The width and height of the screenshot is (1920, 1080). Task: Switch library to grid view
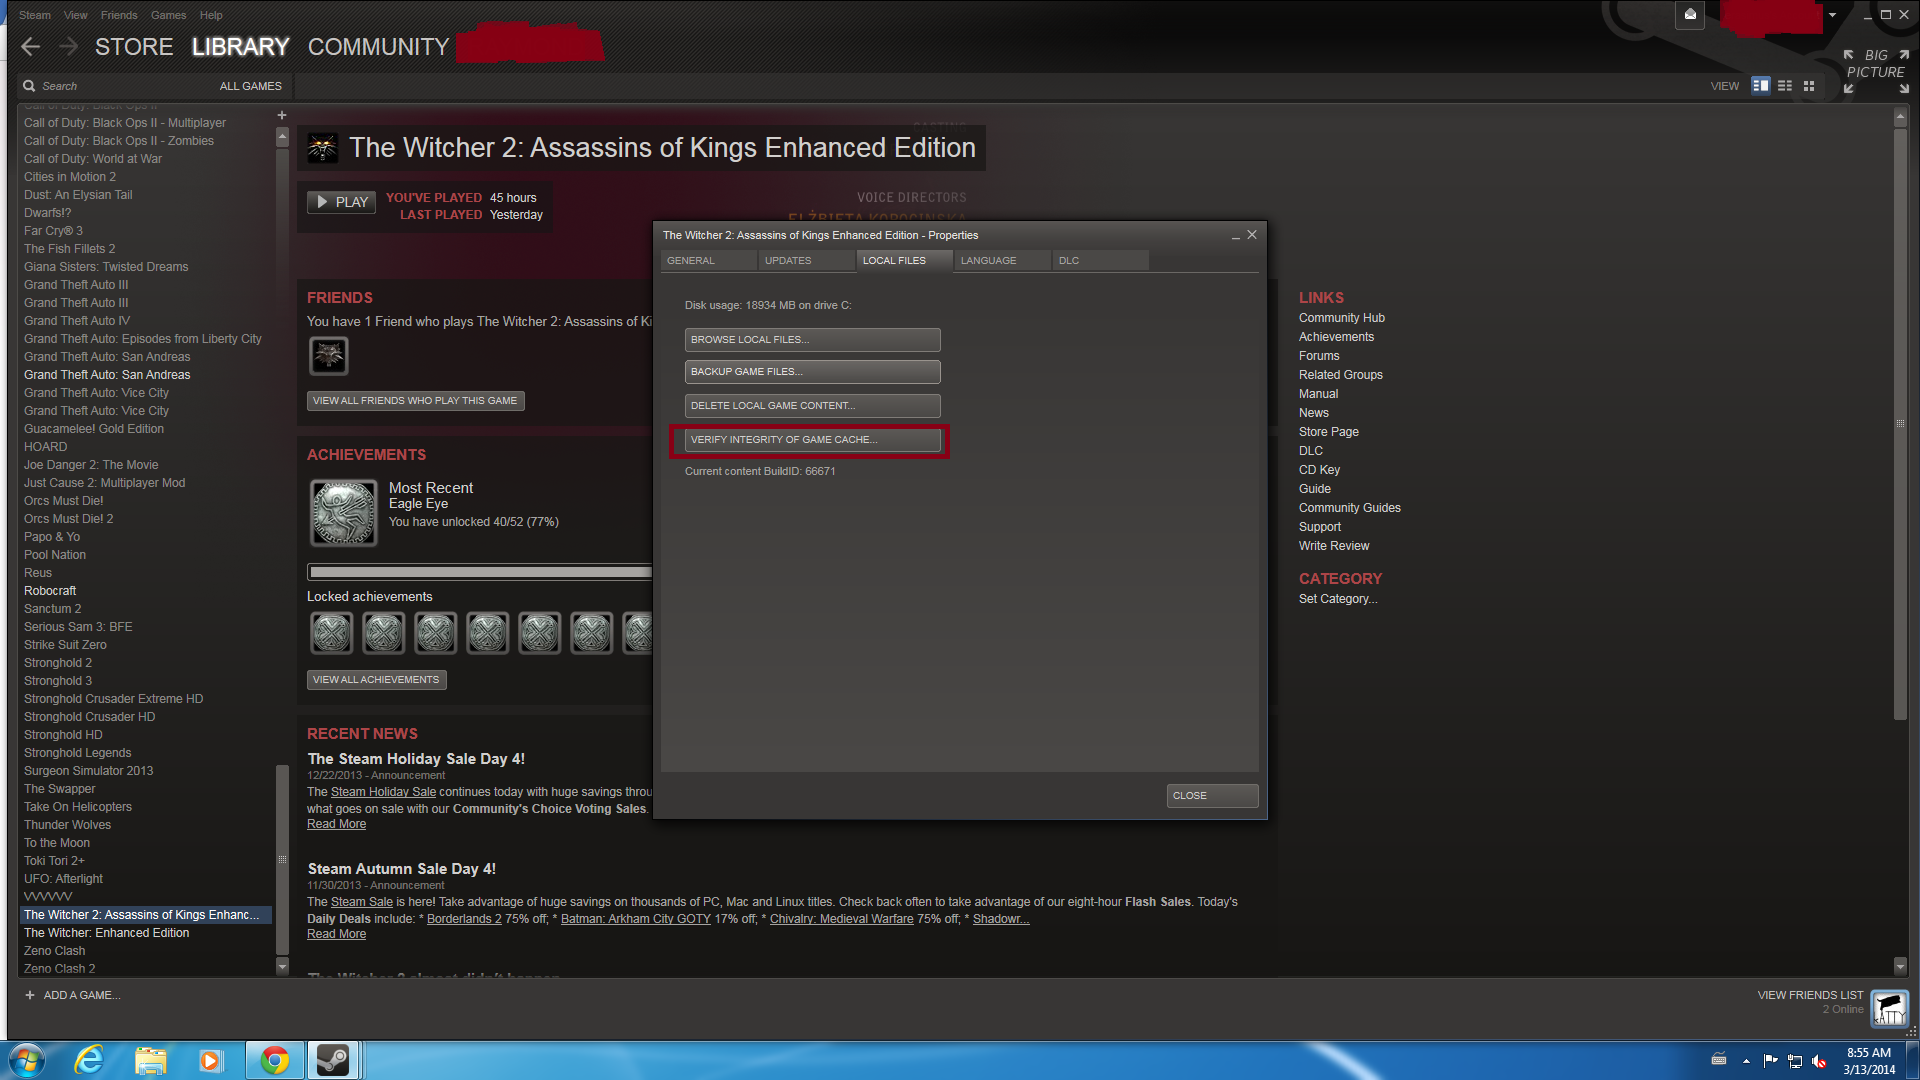tap(1809, 86)
